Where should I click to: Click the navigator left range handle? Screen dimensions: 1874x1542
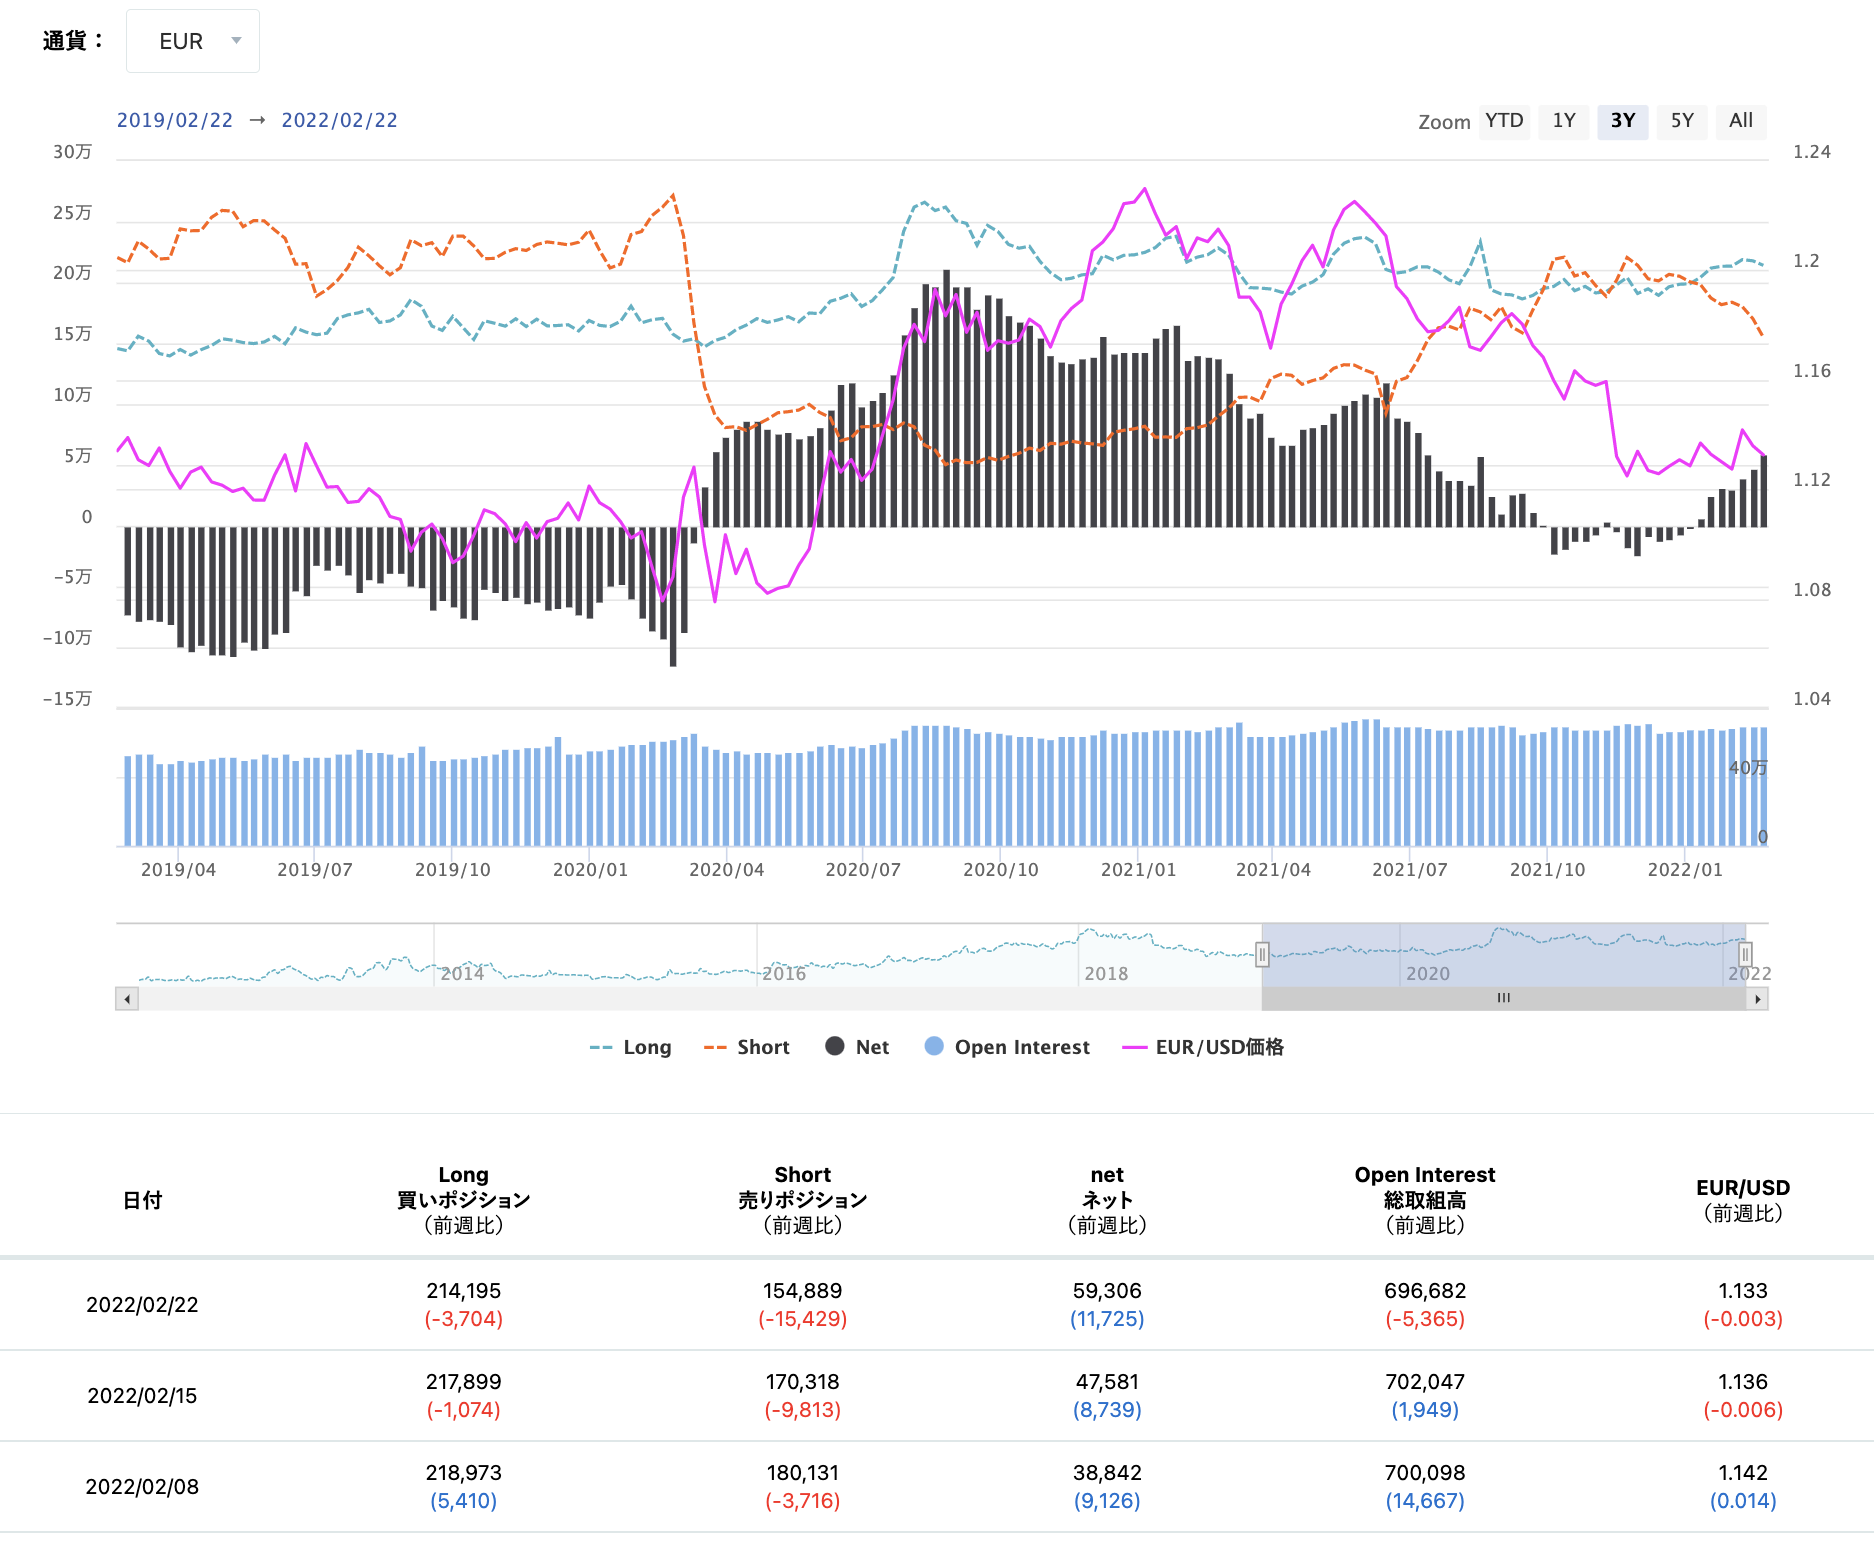coord(1262,954)
